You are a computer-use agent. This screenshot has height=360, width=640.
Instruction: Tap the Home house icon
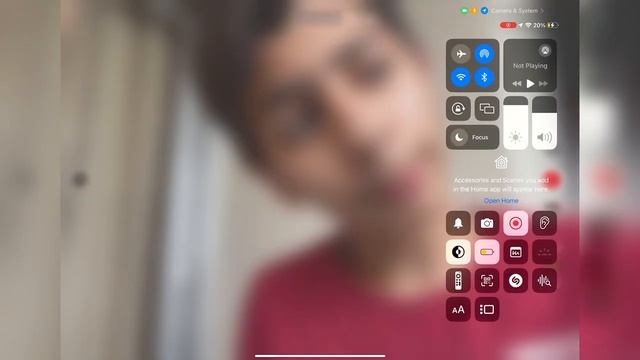(x=501, y=162)
